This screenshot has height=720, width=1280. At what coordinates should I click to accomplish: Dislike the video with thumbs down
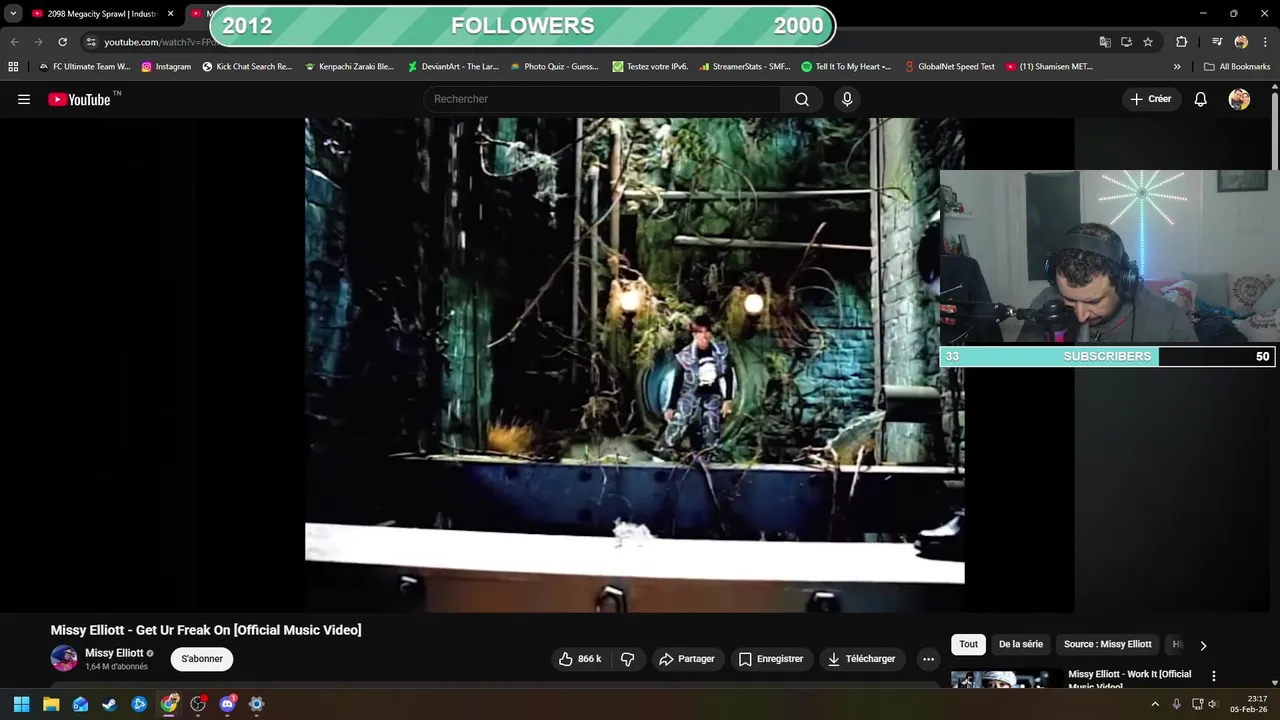point(628,659)
